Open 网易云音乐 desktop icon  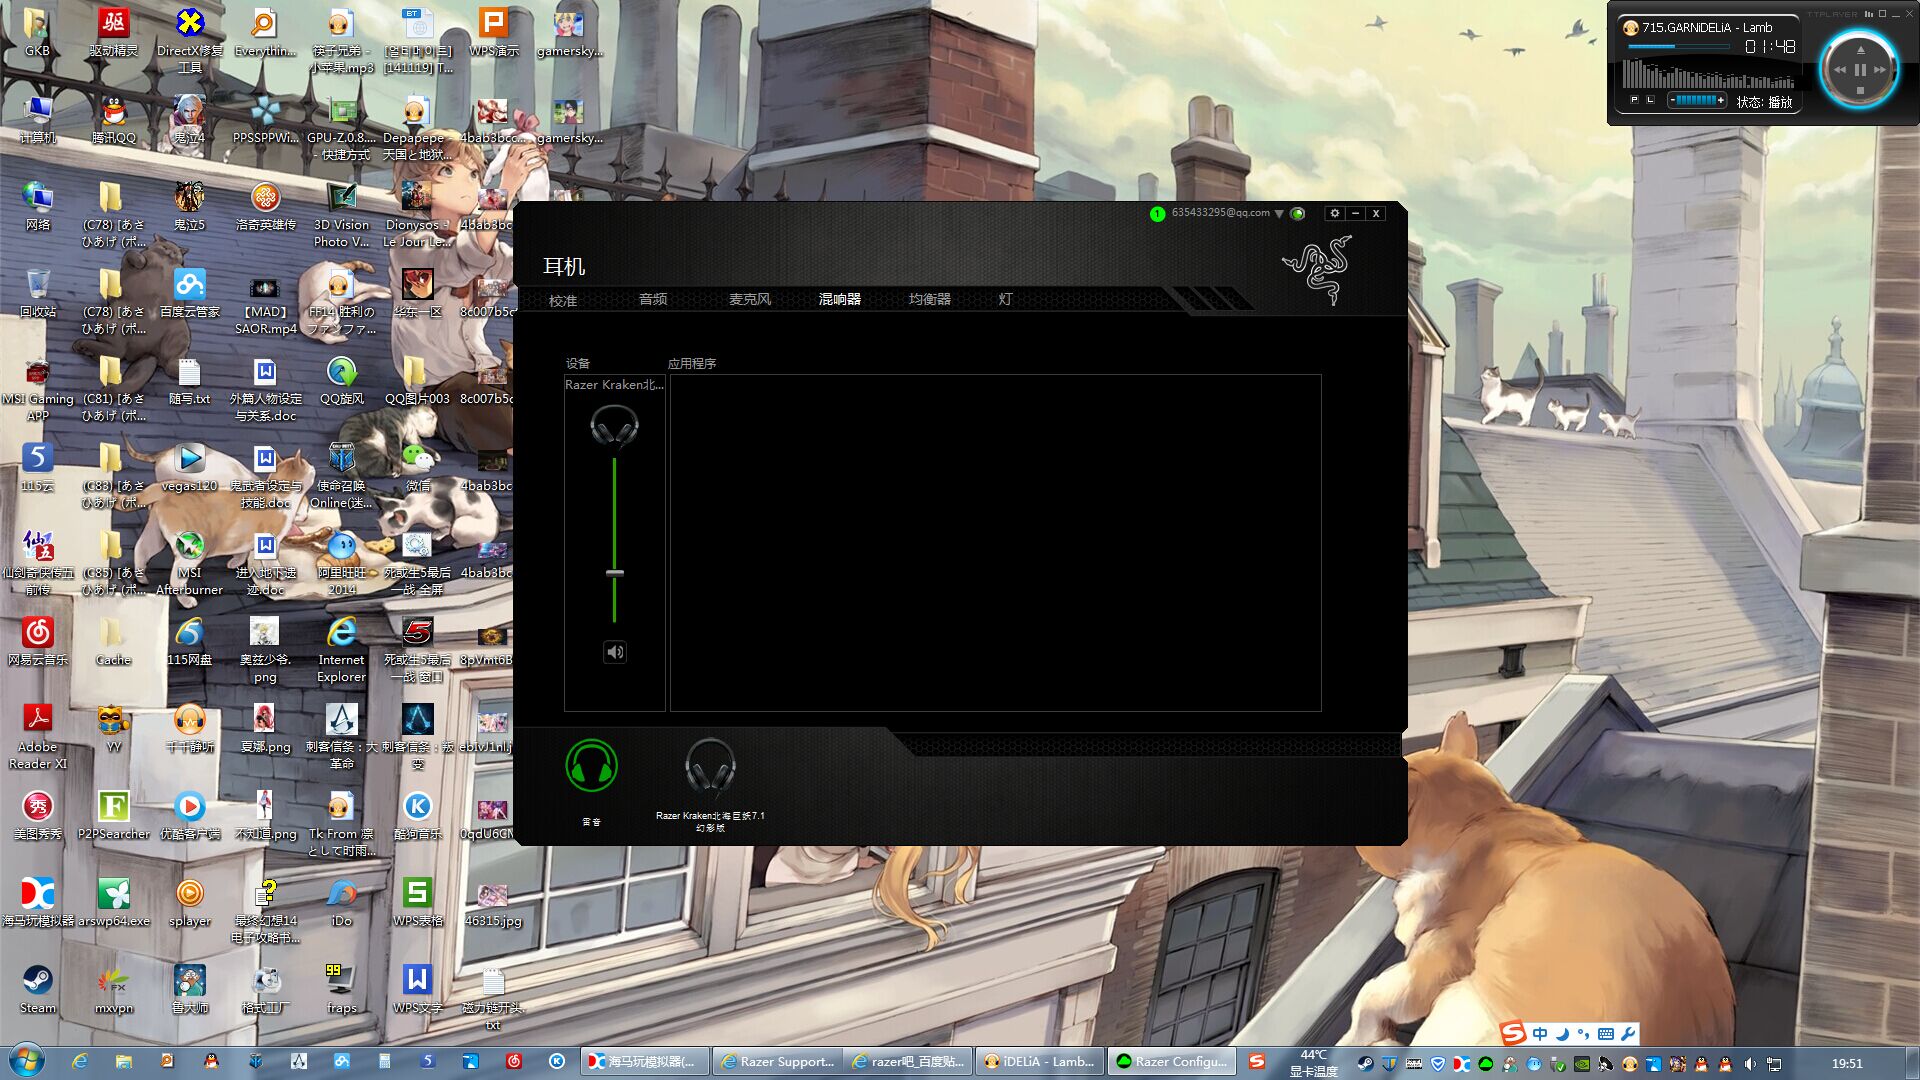coord(38,640)
